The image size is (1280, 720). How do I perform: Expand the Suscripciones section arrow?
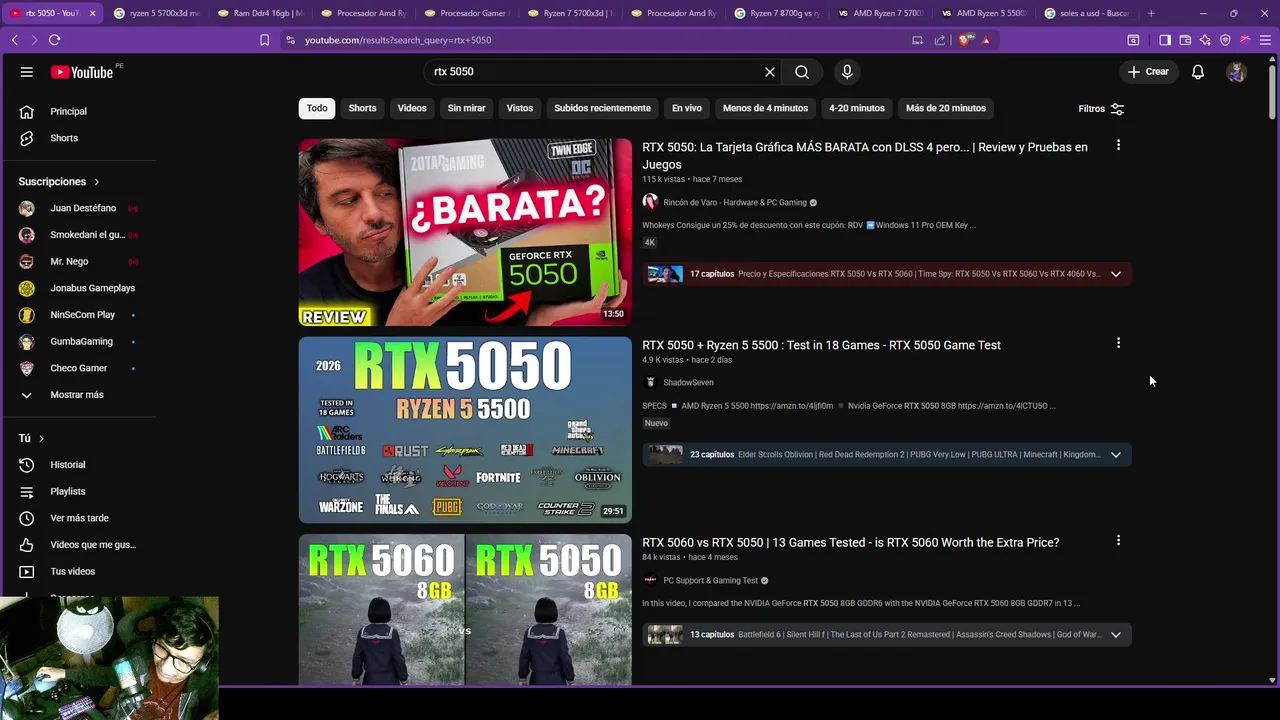pyautogui.click(x=97, y=182)
